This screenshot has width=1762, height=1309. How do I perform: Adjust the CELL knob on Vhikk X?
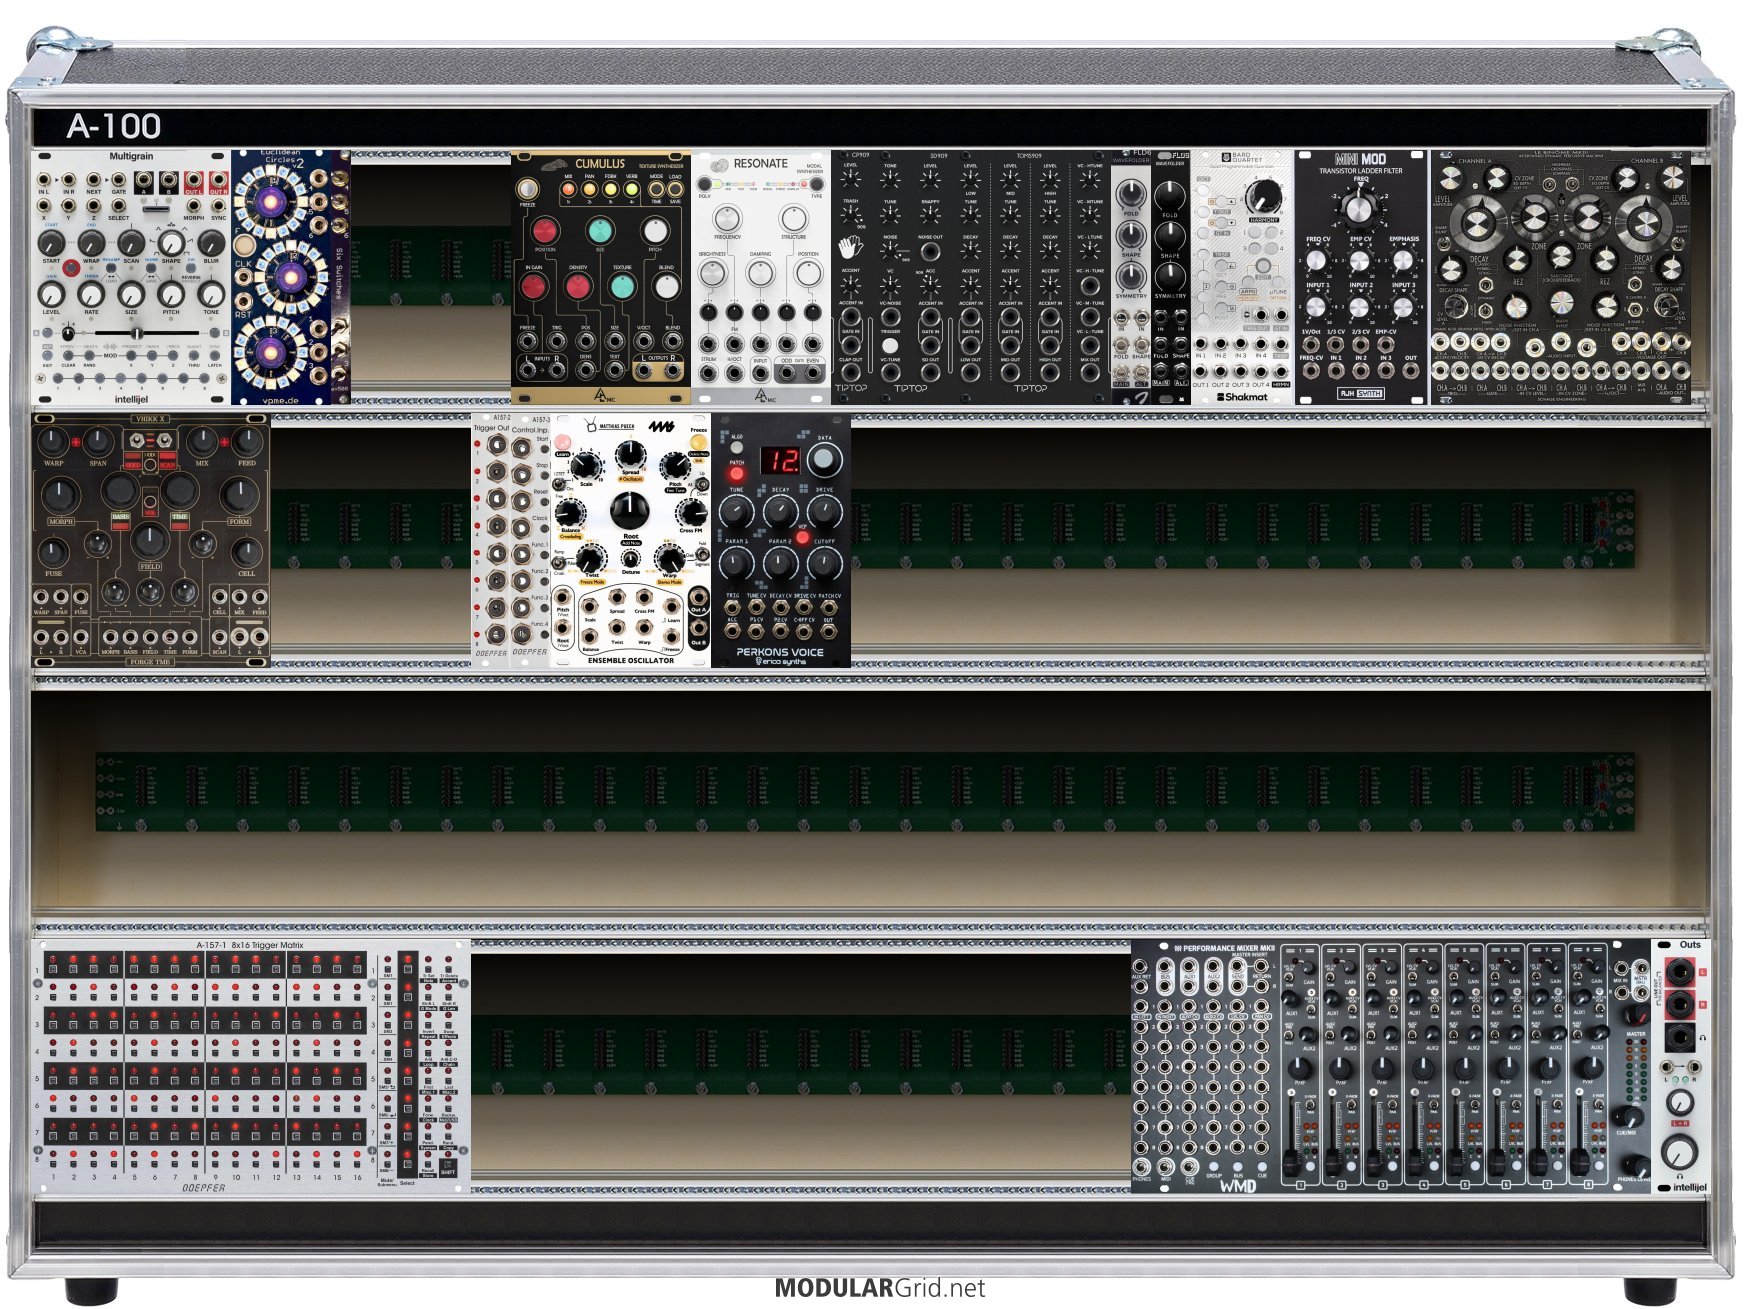(x=246, y=551)
